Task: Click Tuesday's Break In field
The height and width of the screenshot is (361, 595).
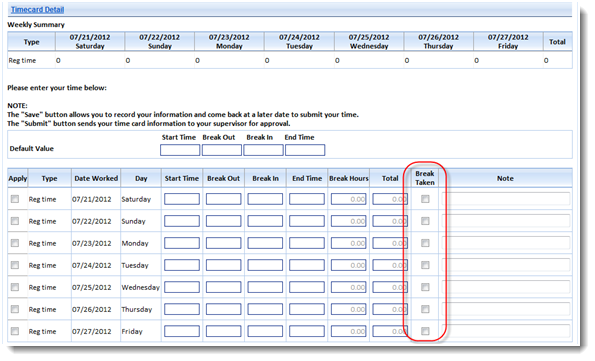Action: pyautogui.click(x=265, y=265)
